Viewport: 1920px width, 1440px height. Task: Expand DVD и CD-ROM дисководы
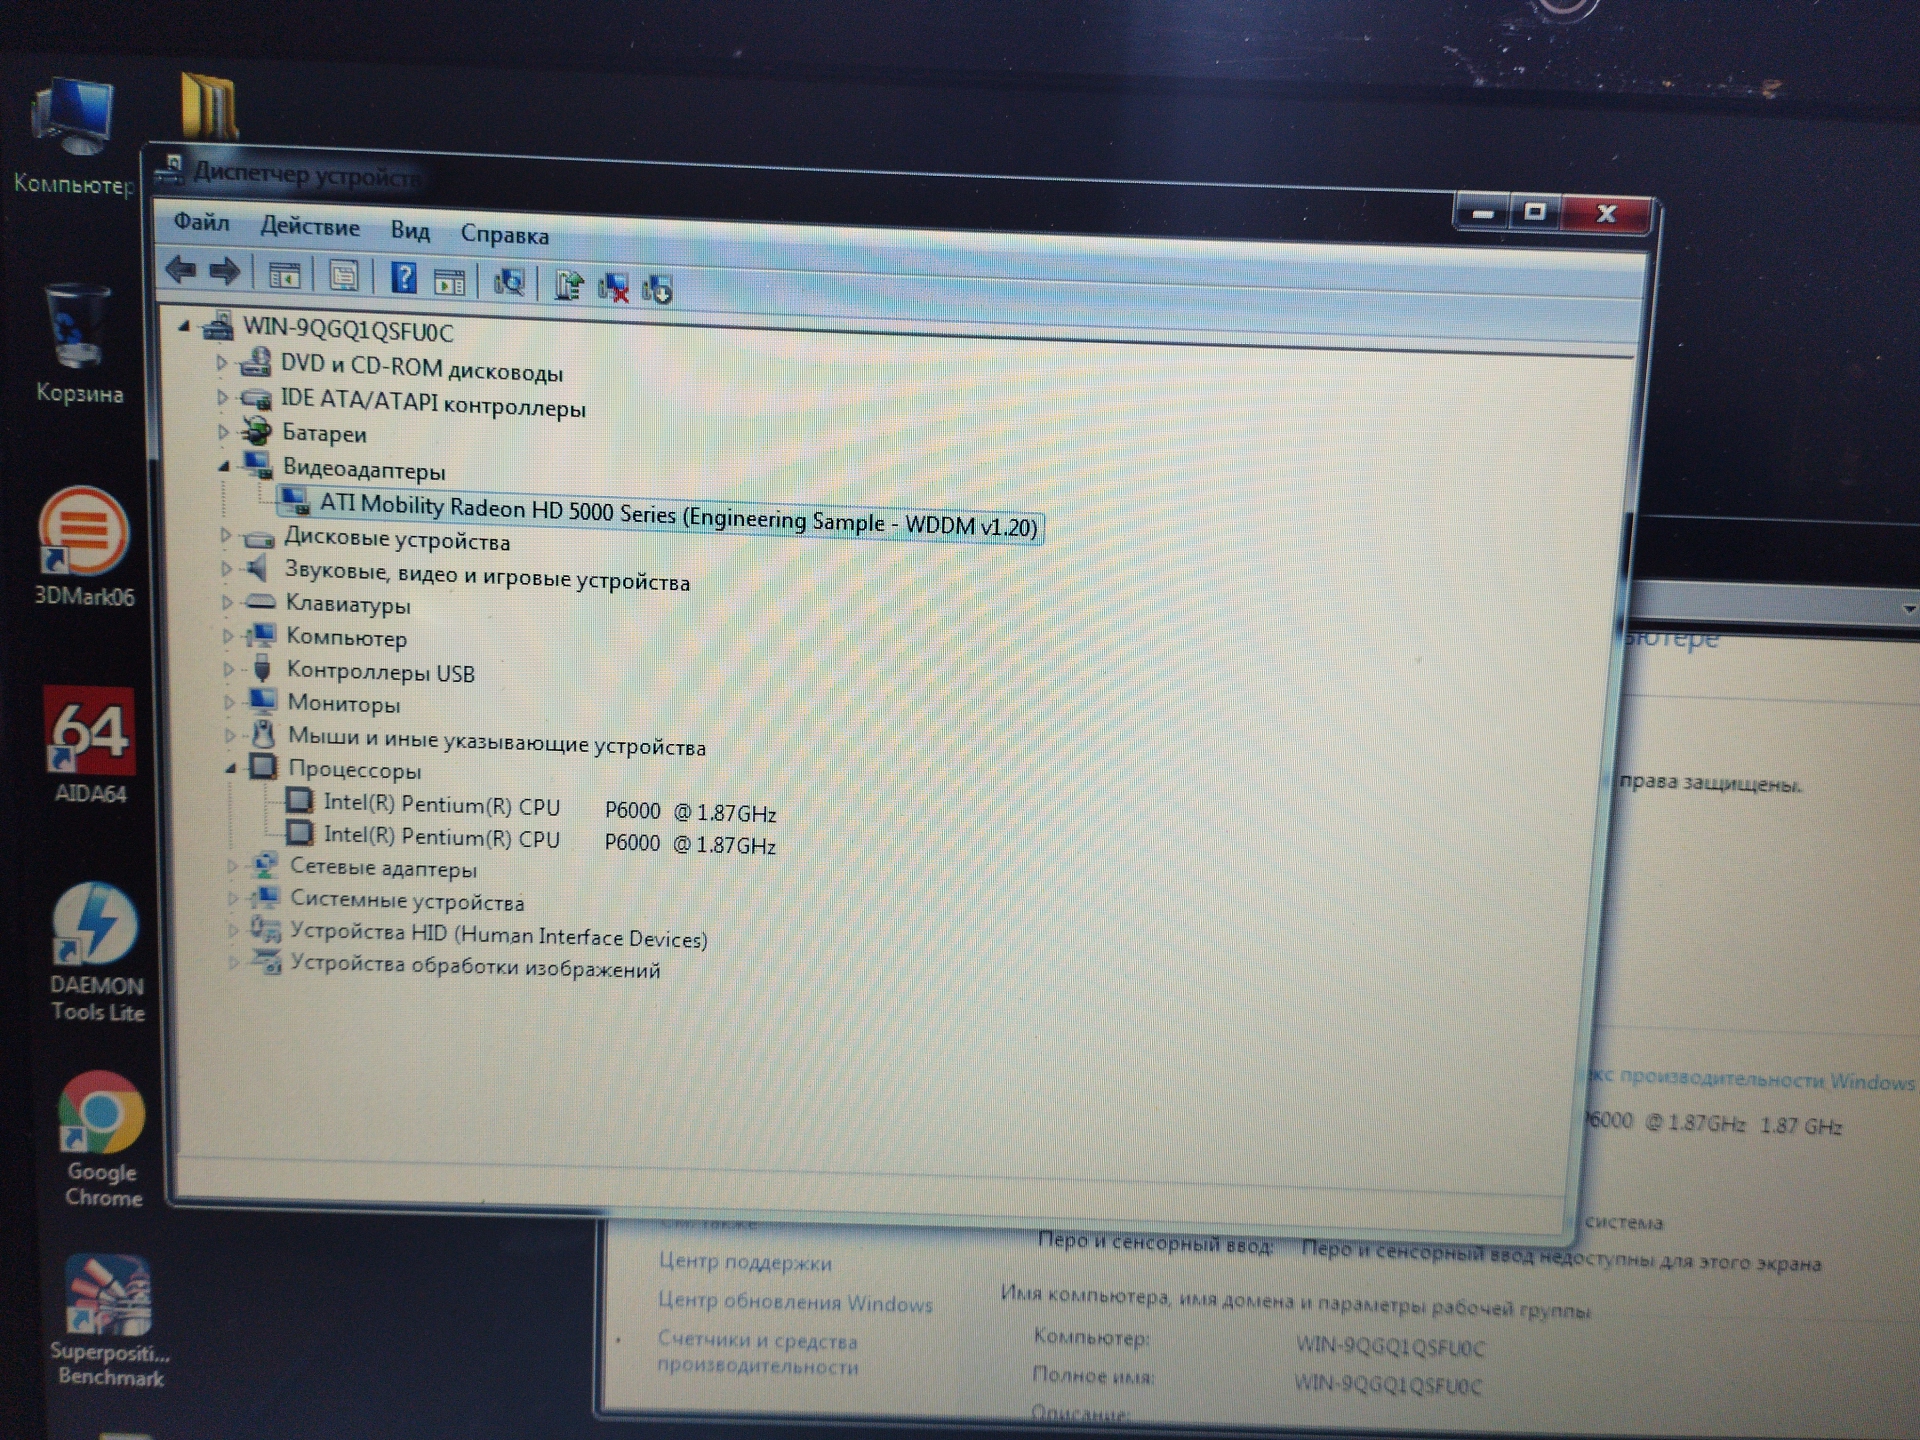(222, 362)
